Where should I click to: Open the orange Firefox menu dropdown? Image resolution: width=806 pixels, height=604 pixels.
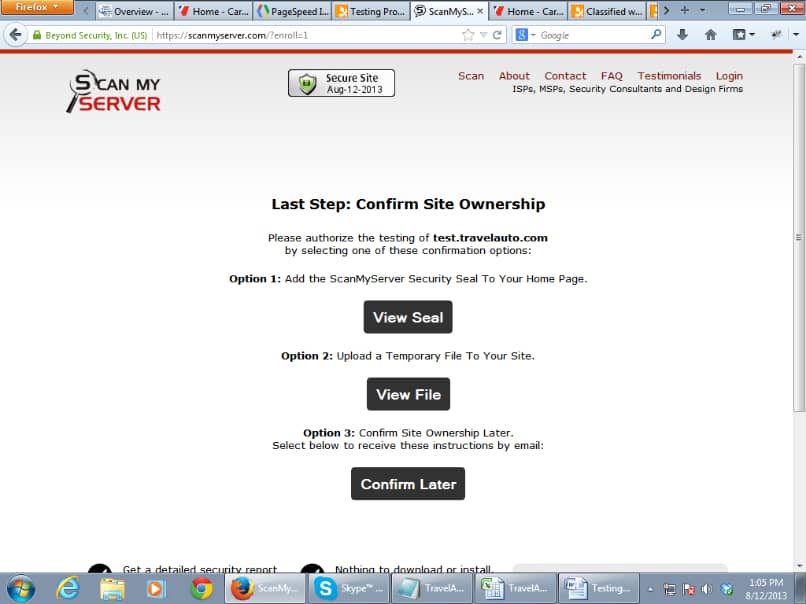click(38, 8)
